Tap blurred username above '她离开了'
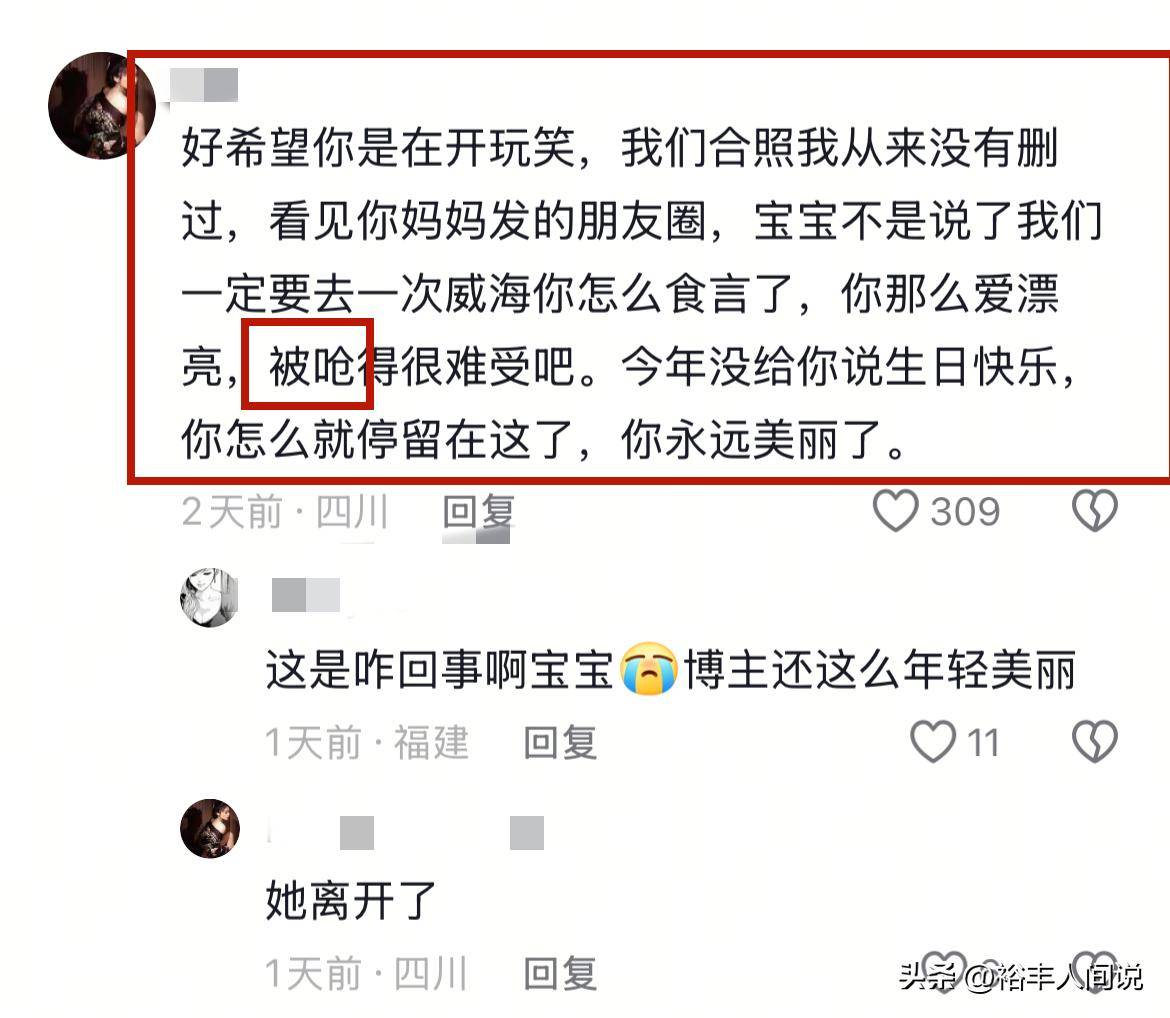 [x=405, y=833]
